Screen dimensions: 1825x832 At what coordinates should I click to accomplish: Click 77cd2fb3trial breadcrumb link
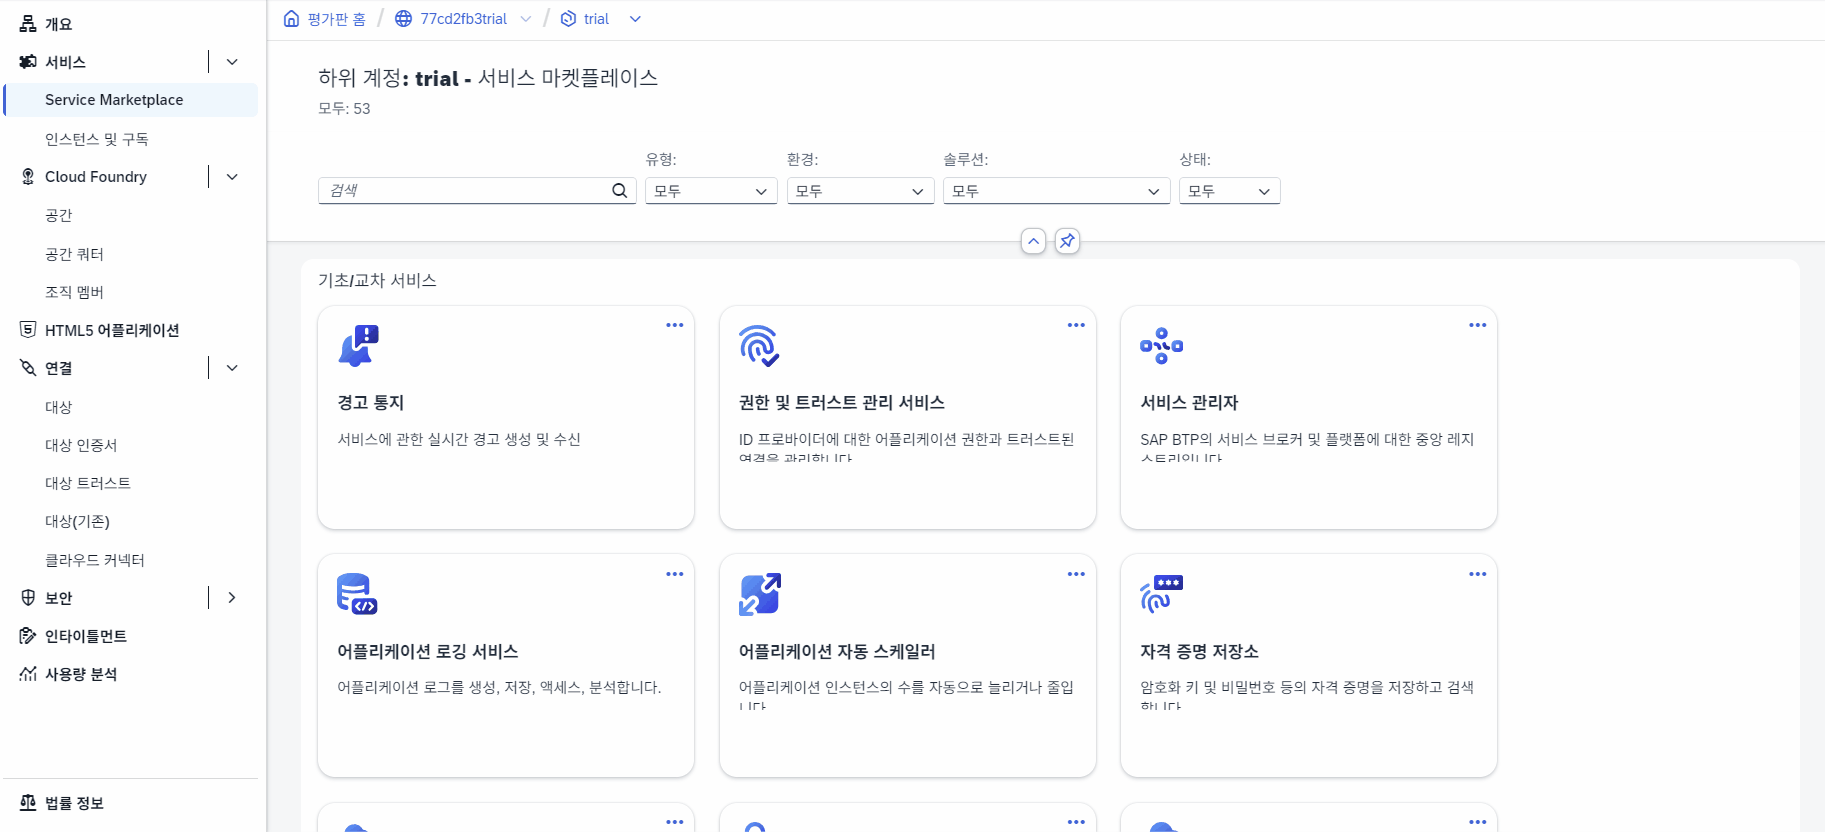[x=463, y=19]
